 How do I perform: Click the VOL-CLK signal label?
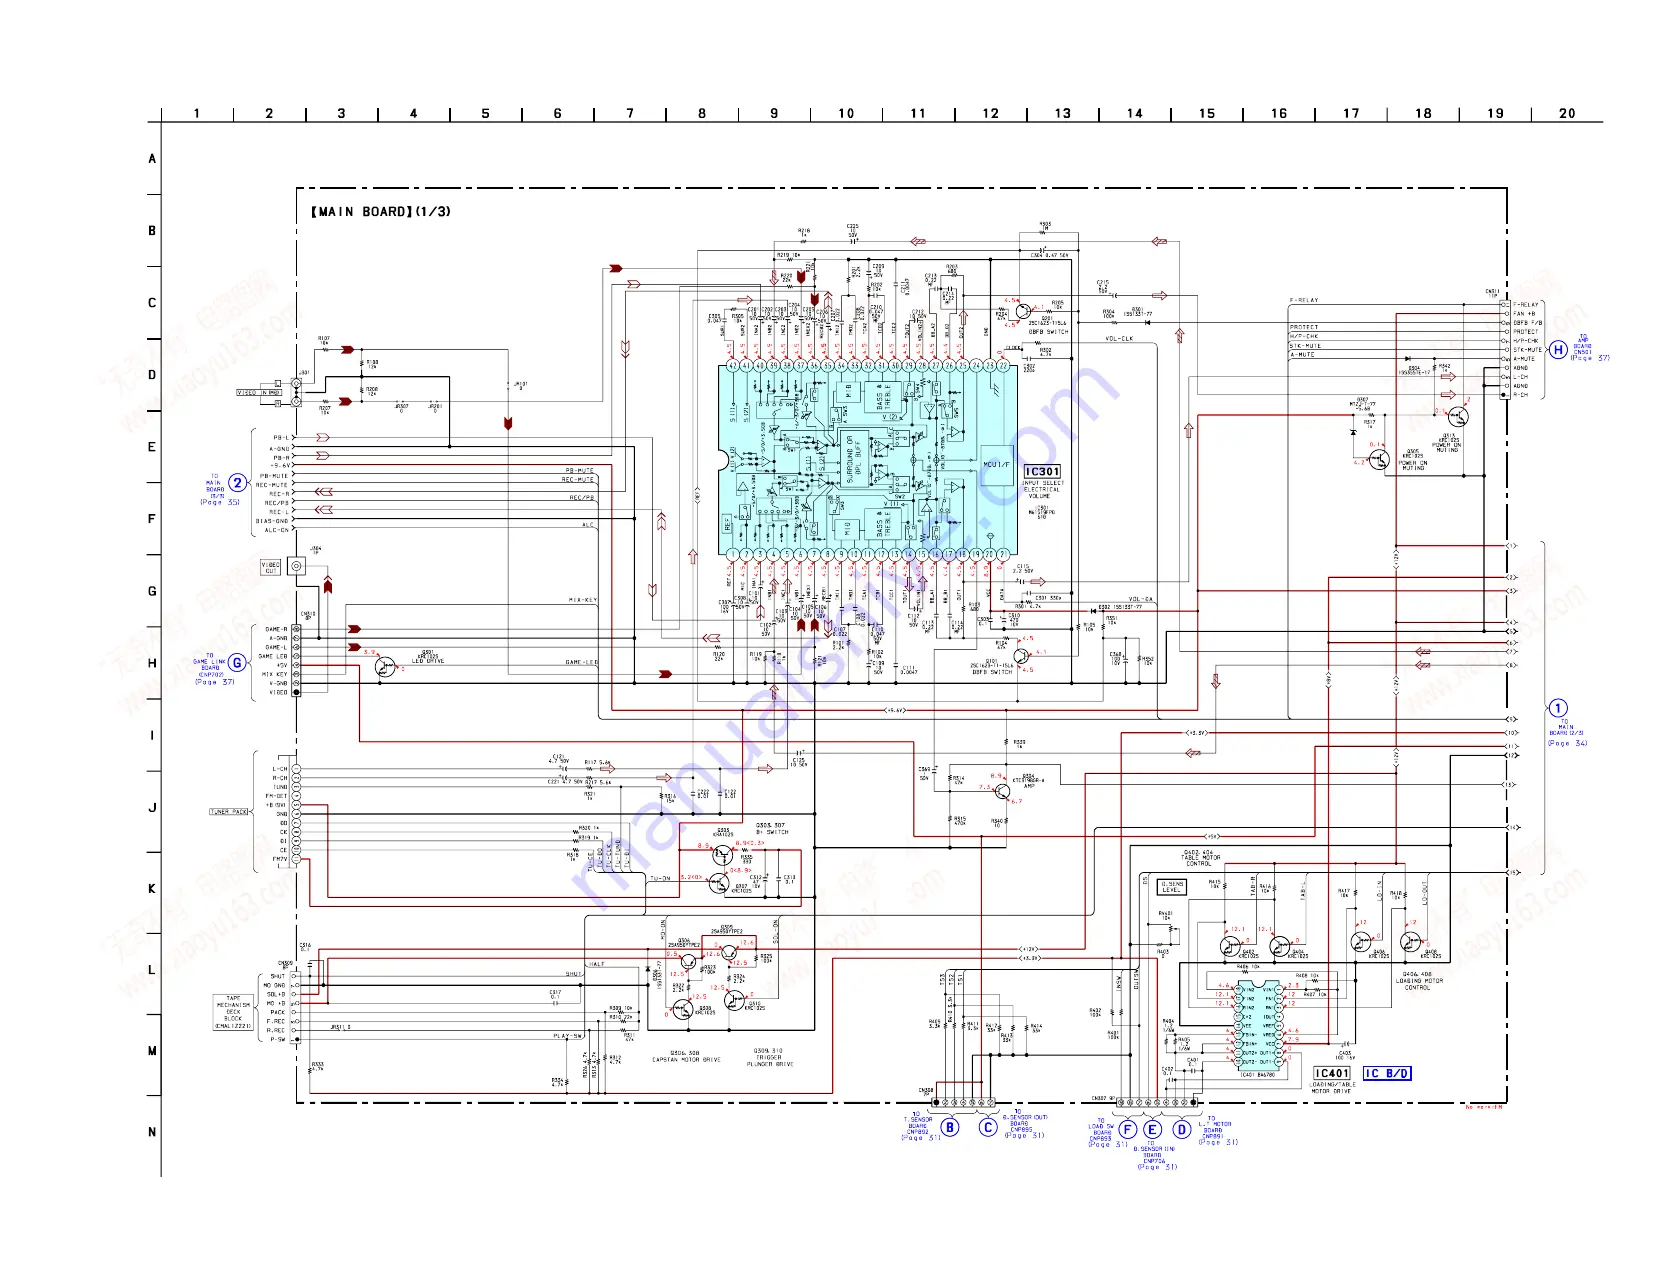coord(1119,339)
